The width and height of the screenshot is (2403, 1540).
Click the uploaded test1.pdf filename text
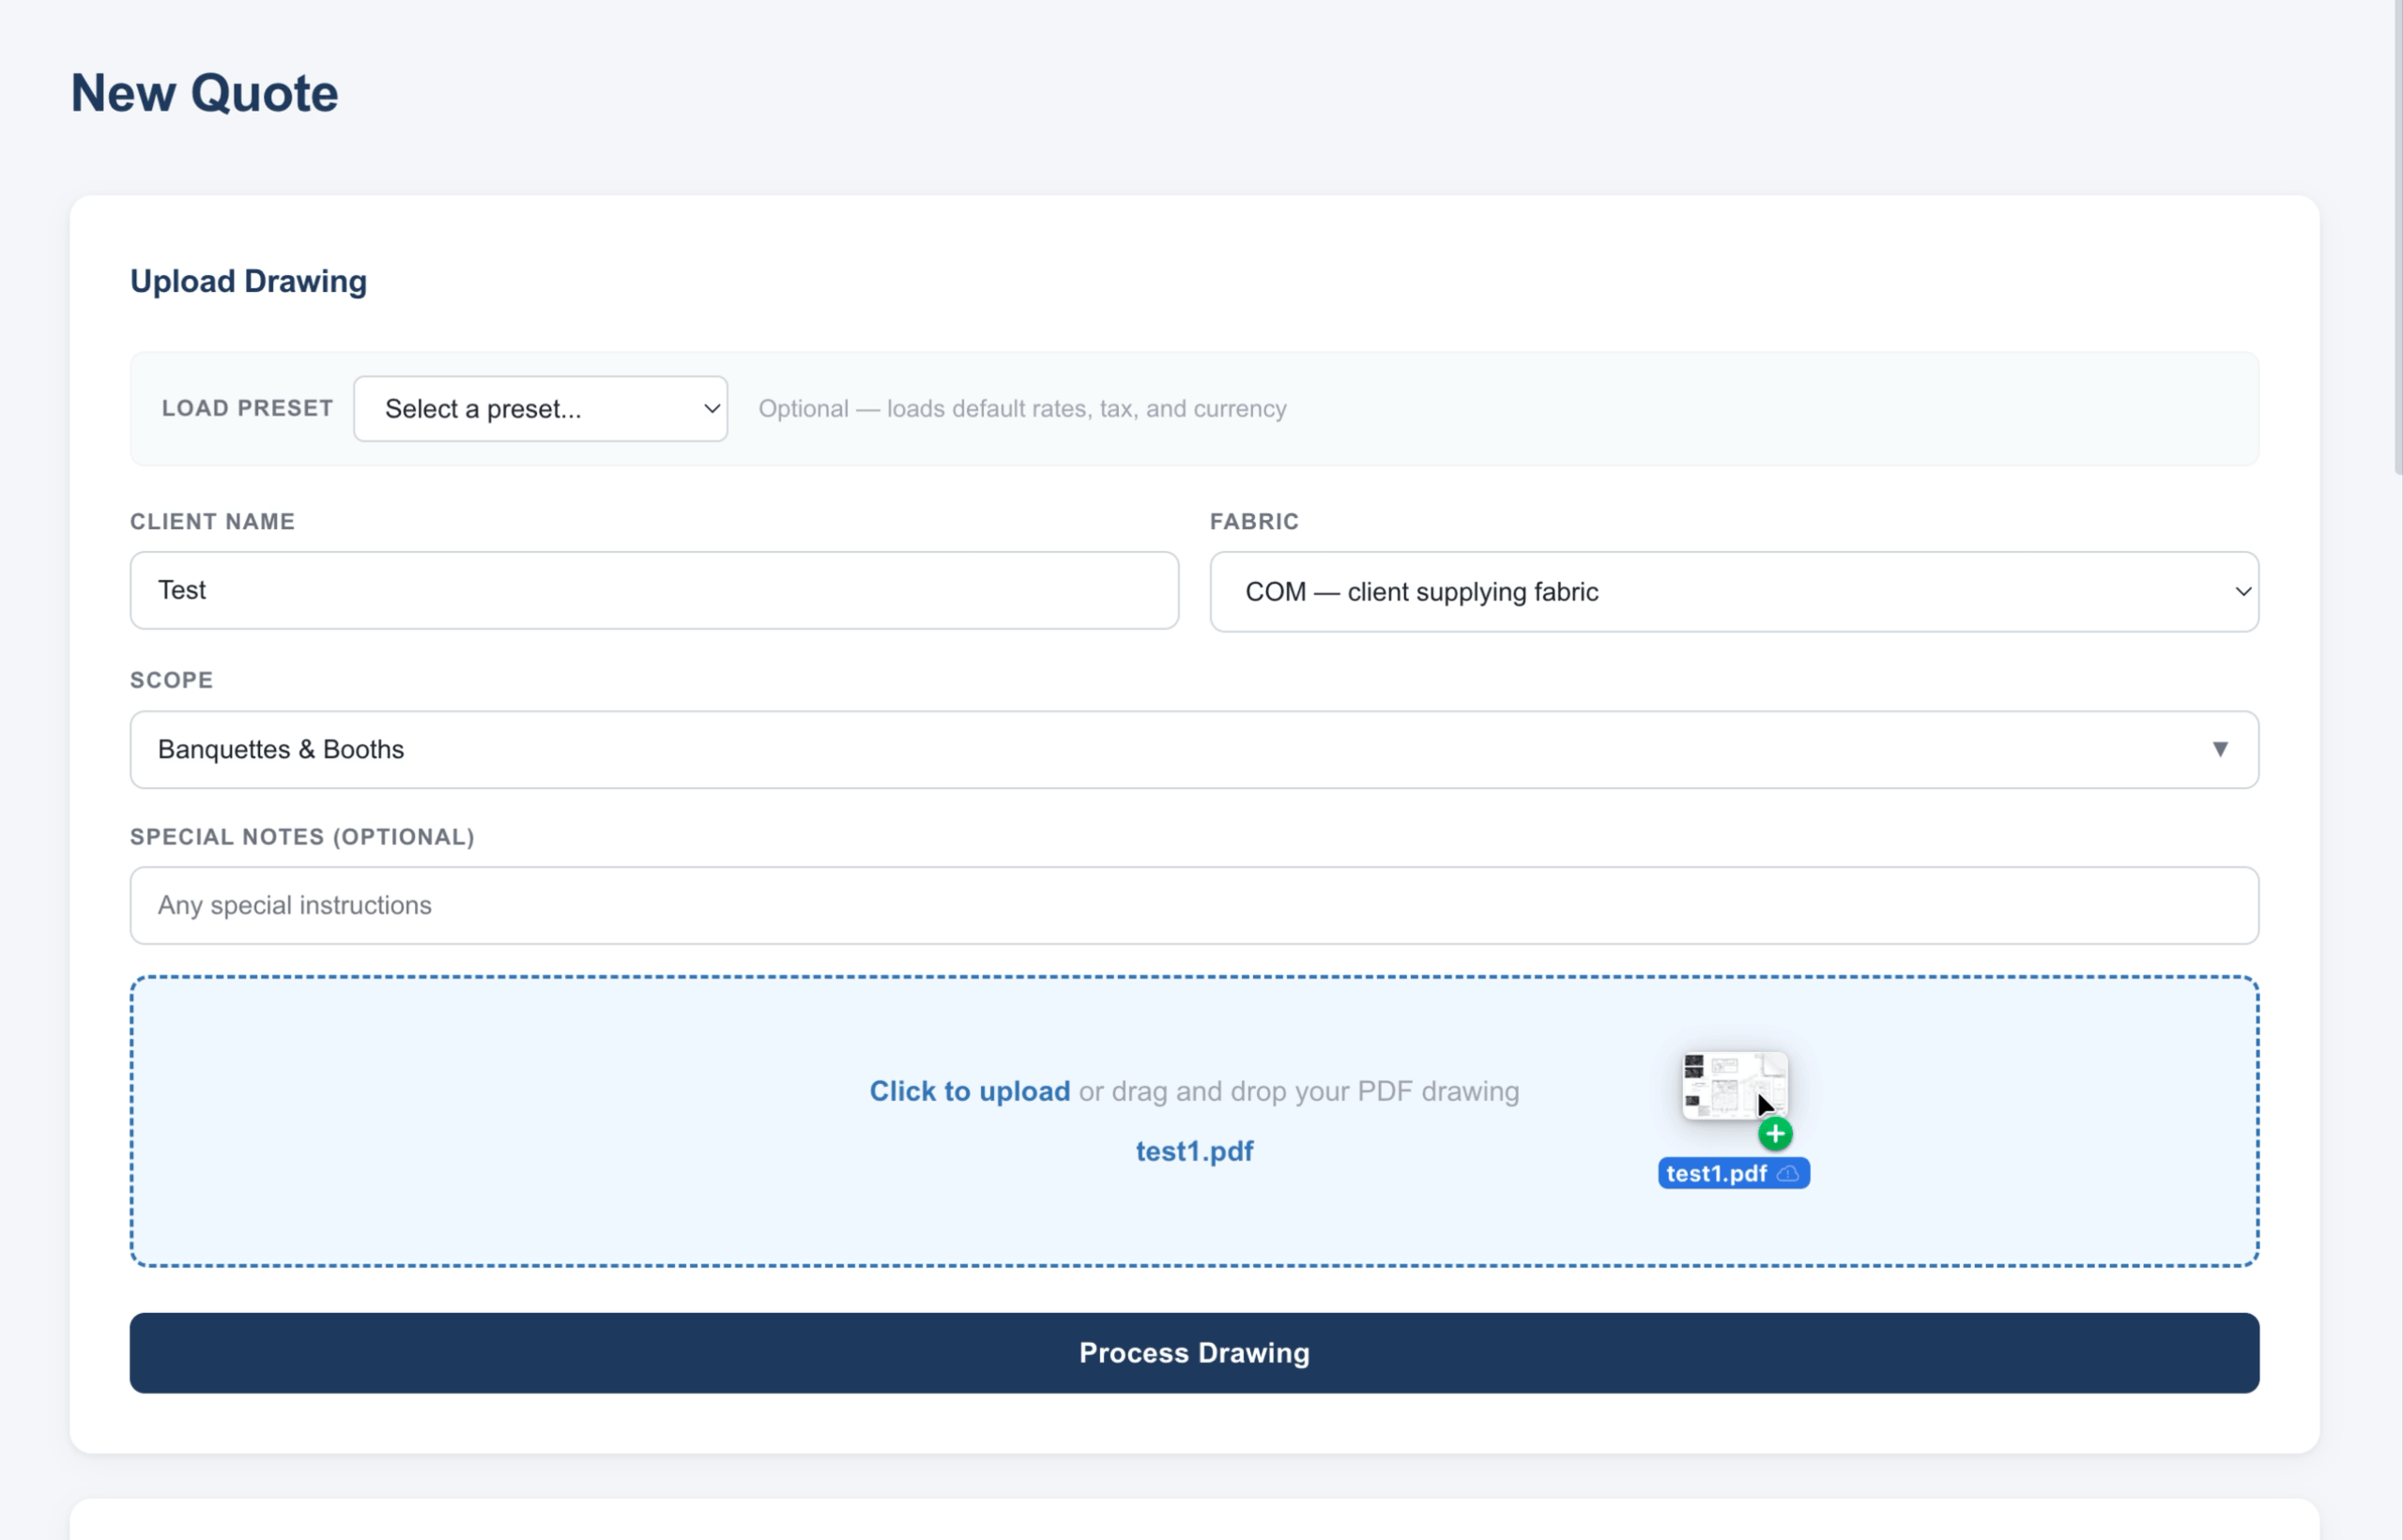click(x=1194, y=1151)
